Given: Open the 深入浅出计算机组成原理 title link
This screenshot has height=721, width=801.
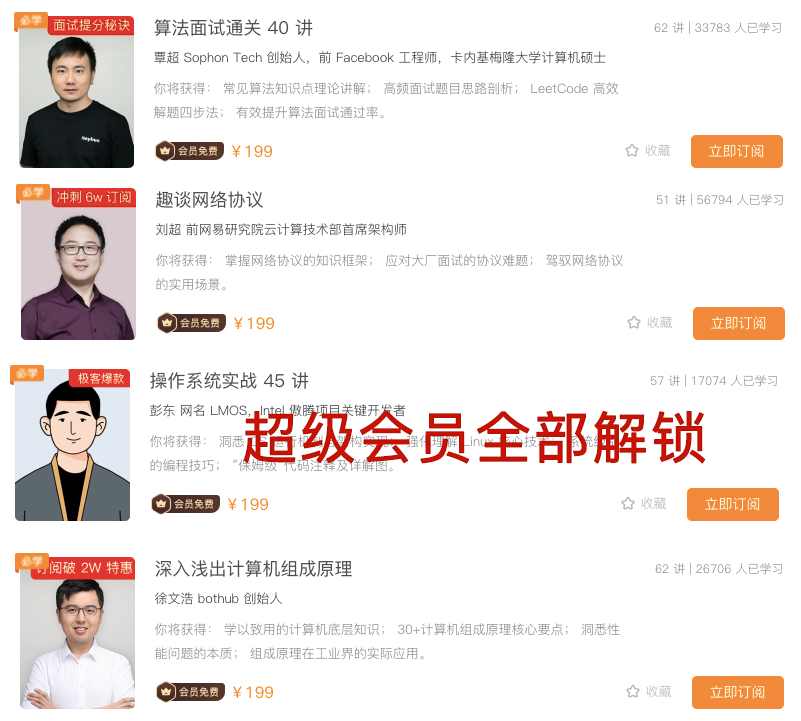Looking at the screenshot, I should 253,569.
